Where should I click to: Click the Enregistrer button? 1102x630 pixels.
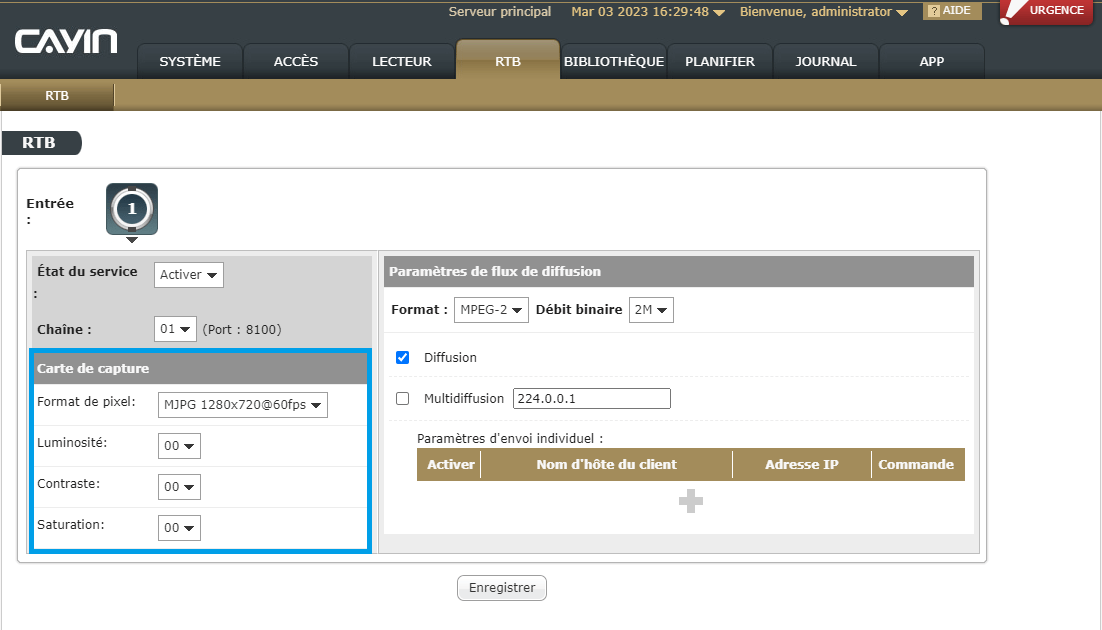502,588
